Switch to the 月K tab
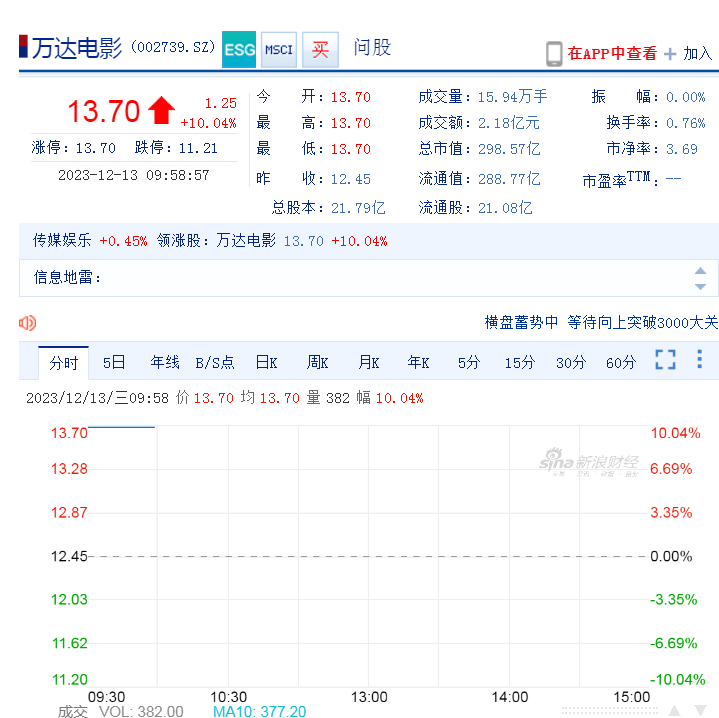Image resolution: width=719 pixels, height=718 pixels. coord(369,363)
